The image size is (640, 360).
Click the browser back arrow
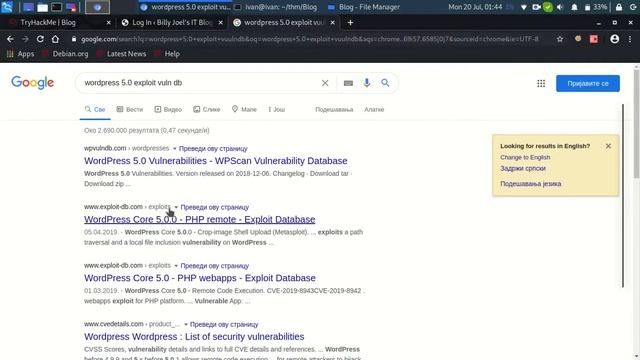tap(10, 39)
